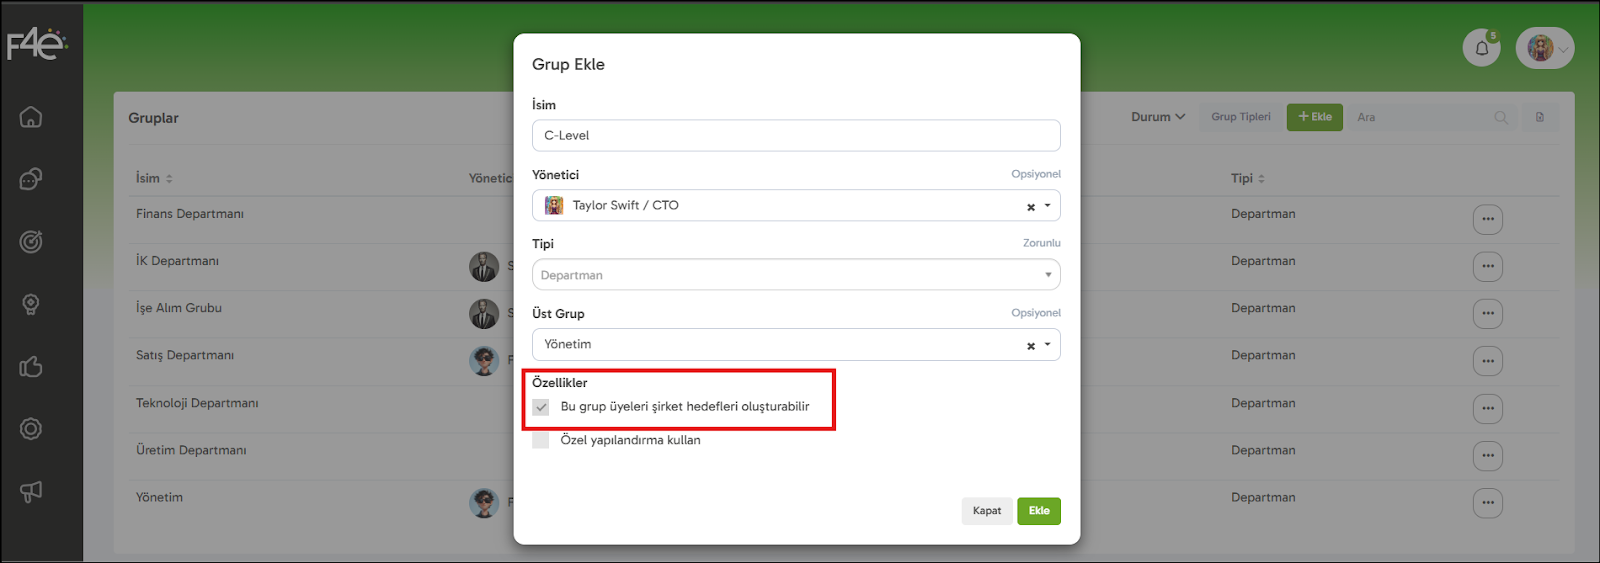
Task: Open the target goals sidebar icon
Action: tap(31, 242)
